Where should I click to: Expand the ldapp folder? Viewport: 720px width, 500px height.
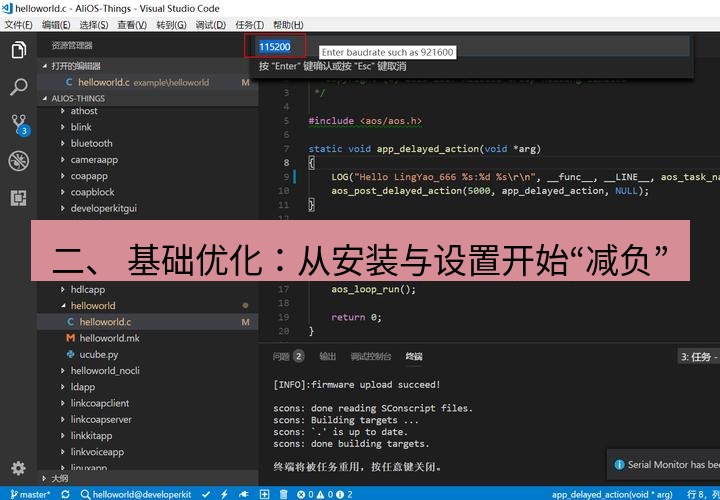tap(62, 387)
